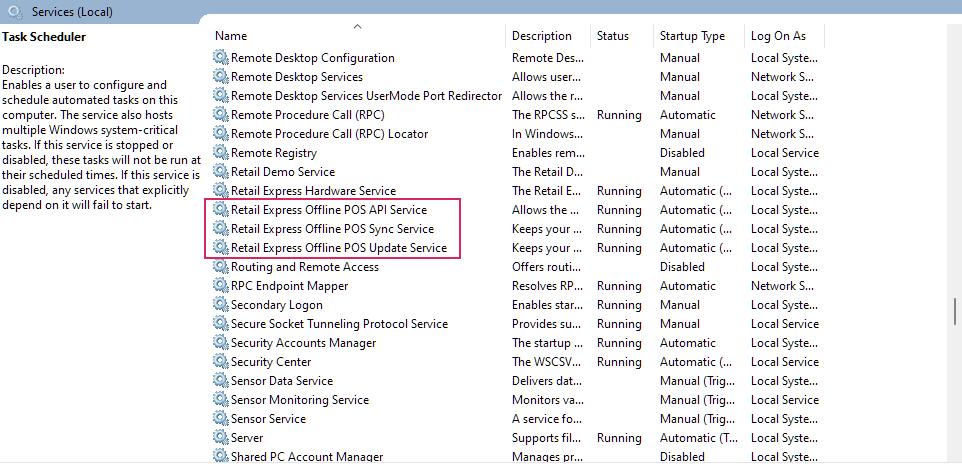The width and height of the screenshot is (962, 464).
Task: Sort by the Log On As column header
Action: (779, 36)
